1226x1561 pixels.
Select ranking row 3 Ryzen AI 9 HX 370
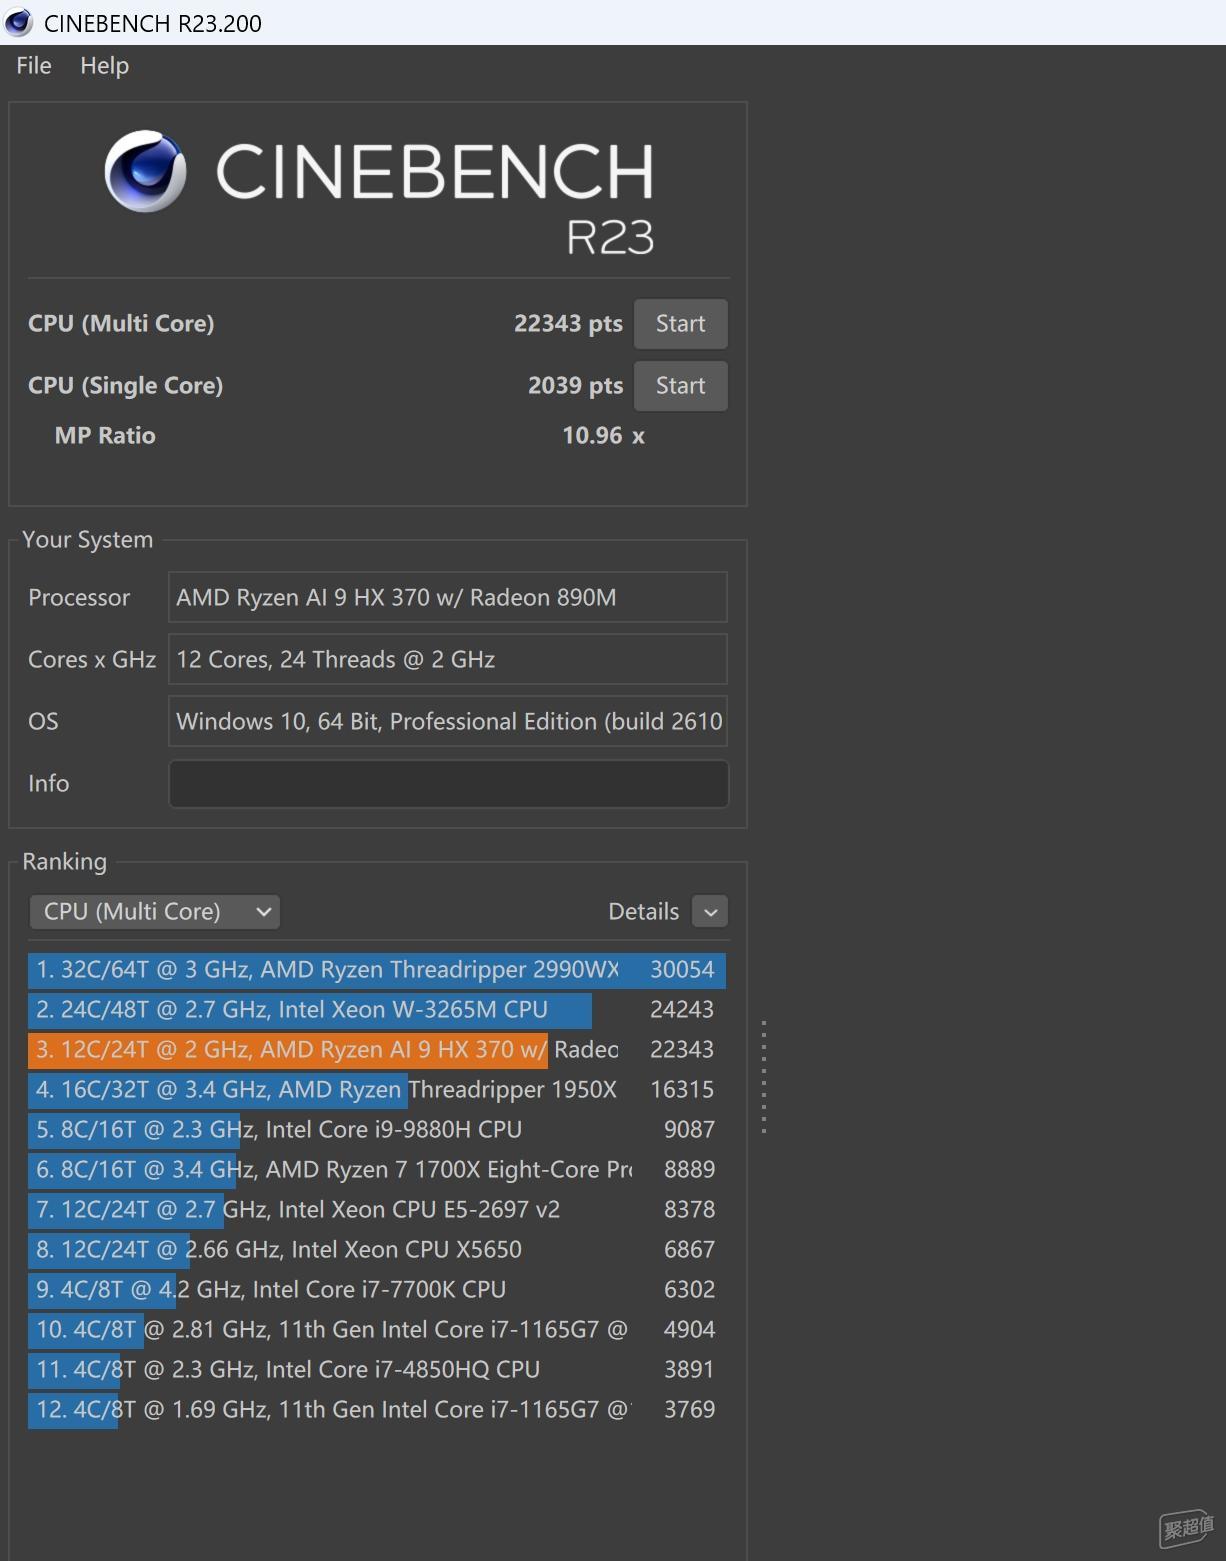click(377, 1050)
